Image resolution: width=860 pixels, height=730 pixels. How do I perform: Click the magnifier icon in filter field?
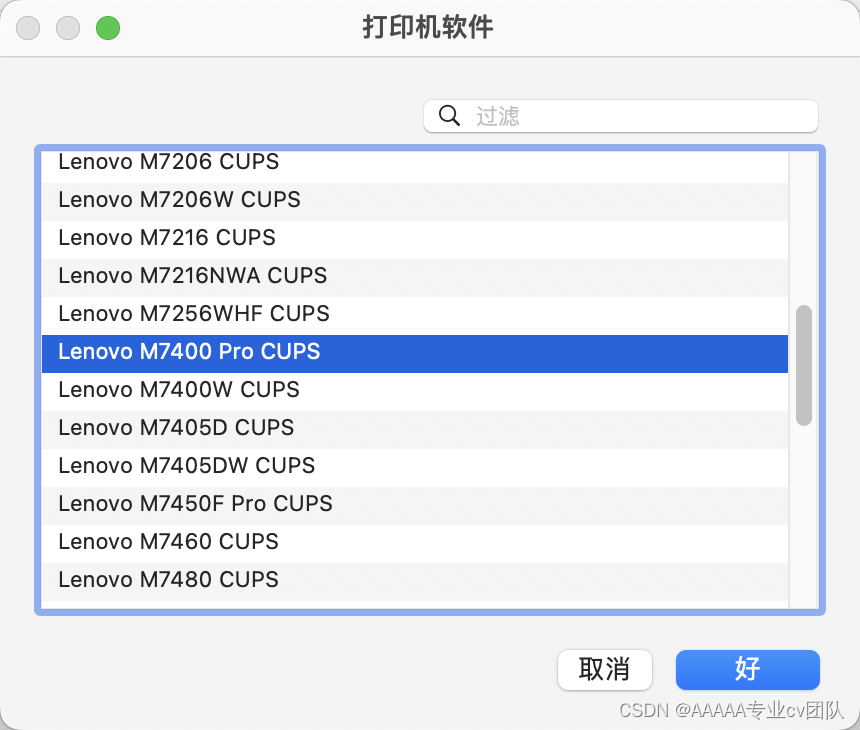(449, 116)
